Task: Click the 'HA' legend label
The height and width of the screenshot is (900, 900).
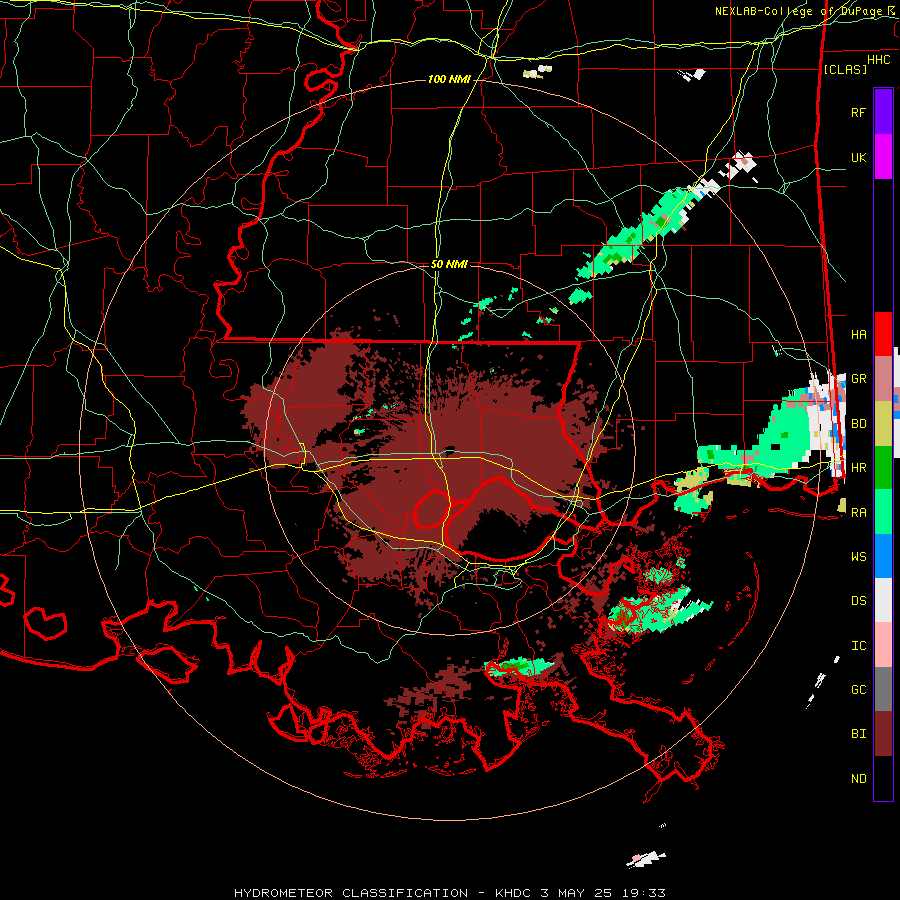Action: pyautogui.click(x=858, y=335)
